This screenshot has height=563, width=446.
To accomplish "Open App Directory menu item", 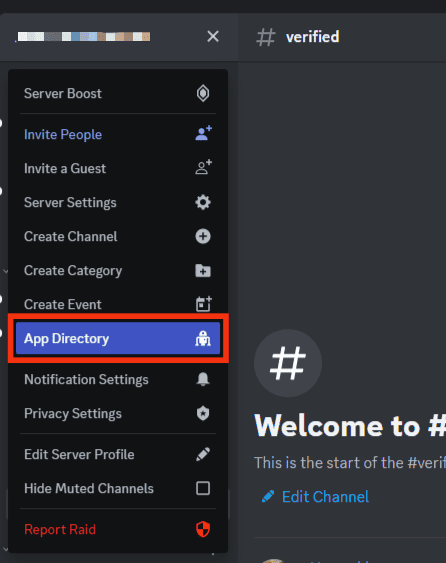I will (118, 338).
